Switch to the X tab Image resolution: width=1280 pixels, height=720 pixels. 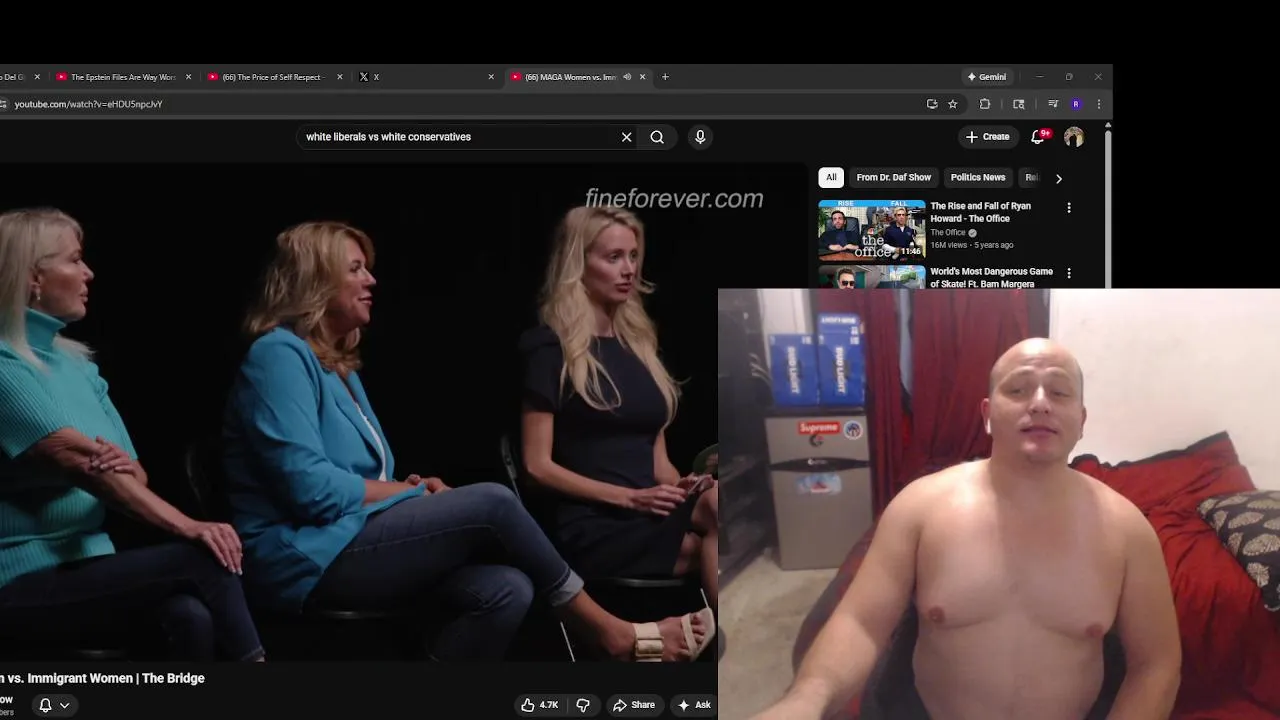point(425,77)
